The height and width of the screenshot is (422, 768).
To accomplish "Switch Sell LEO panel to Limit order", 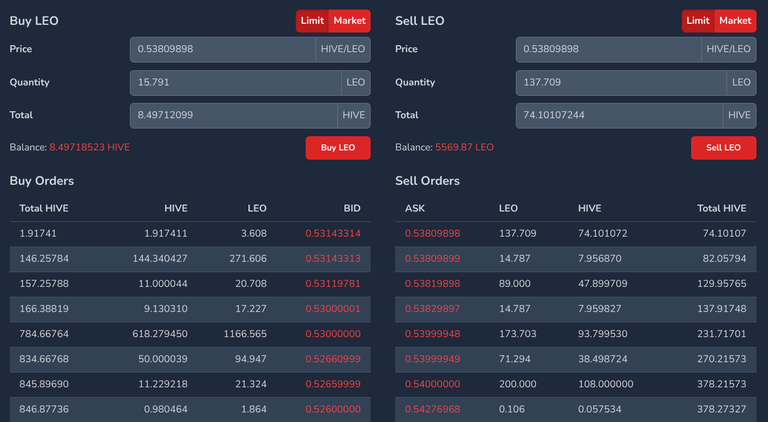I will coord(698,21).
